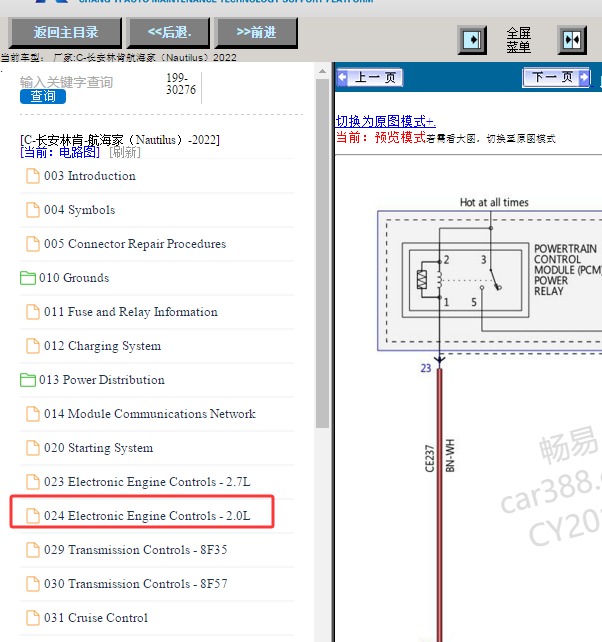
Task: Click the expand-right panel icon beside 全屏菜单
Action: (472, 40)
